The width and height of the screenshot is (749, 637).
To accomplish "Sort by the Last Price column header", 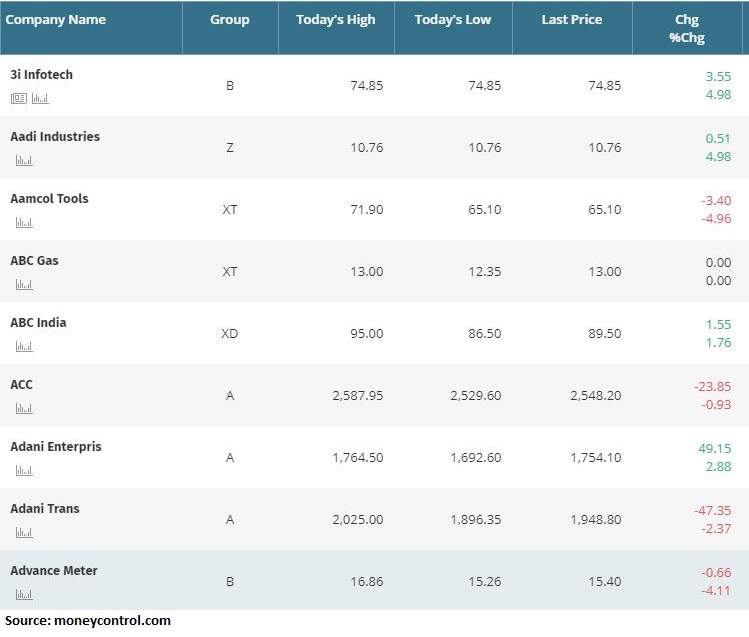I will (572, 20).
